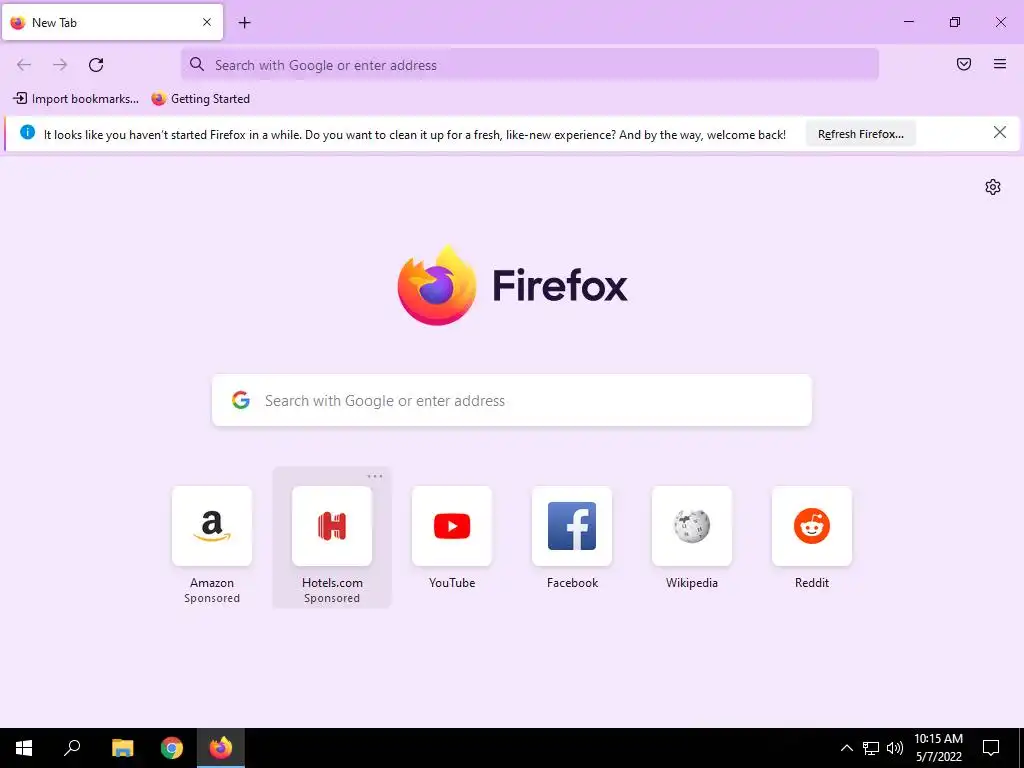This screenshot has width=1024, height=768.
Task: Open the Save to Pocket button
Action: pos(964,64)
